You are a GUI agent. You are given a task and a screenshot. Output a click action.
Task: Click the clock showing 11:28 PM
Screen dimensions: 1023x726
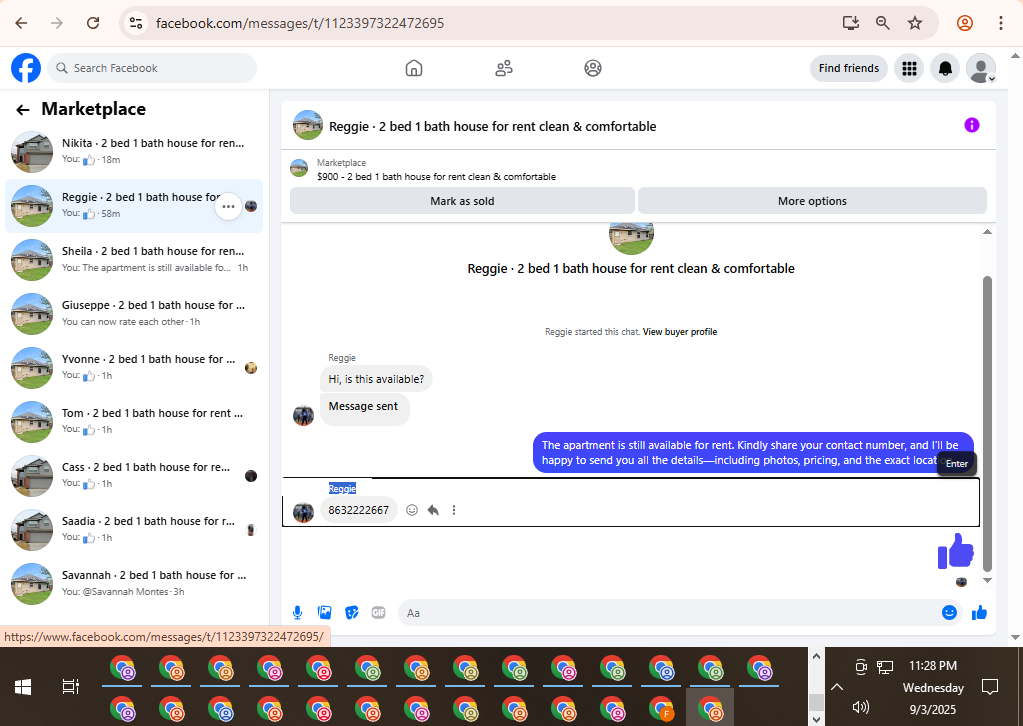[933, 666]
